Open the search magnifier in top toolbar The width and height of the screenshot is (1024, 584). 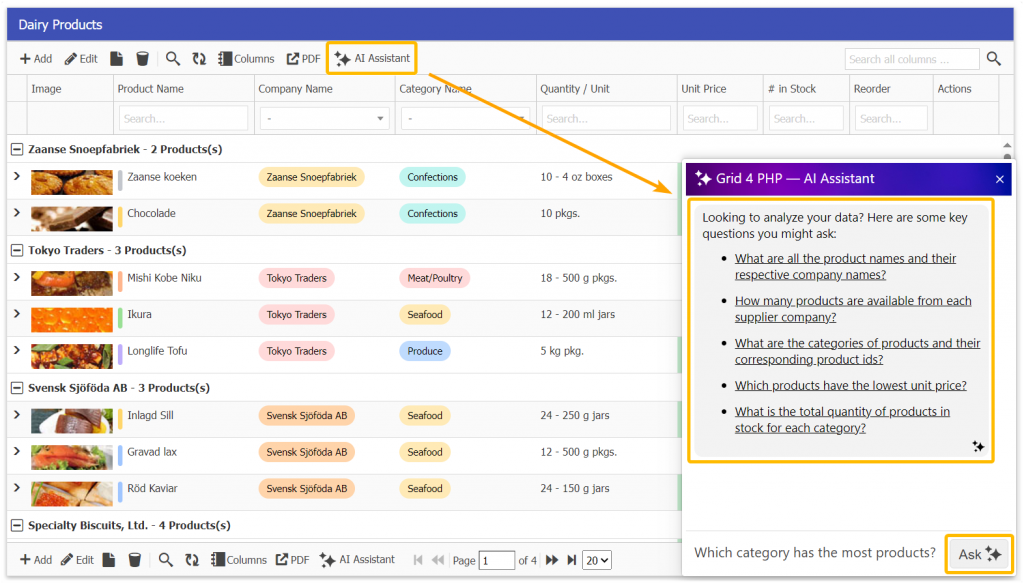173,59
